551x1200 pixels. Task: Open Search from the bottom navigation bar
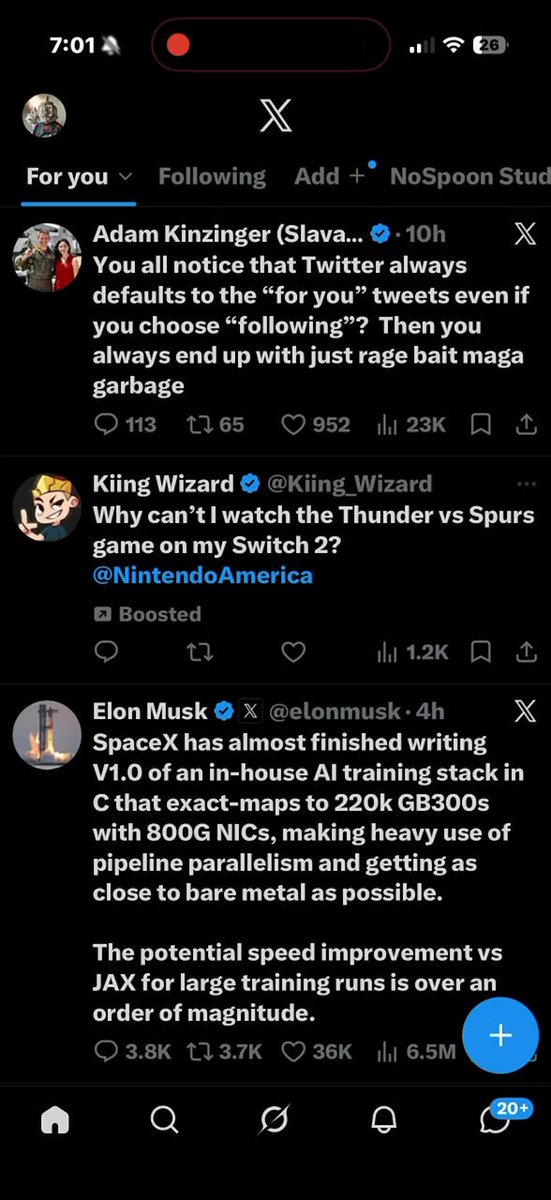tap(164, 1121)
